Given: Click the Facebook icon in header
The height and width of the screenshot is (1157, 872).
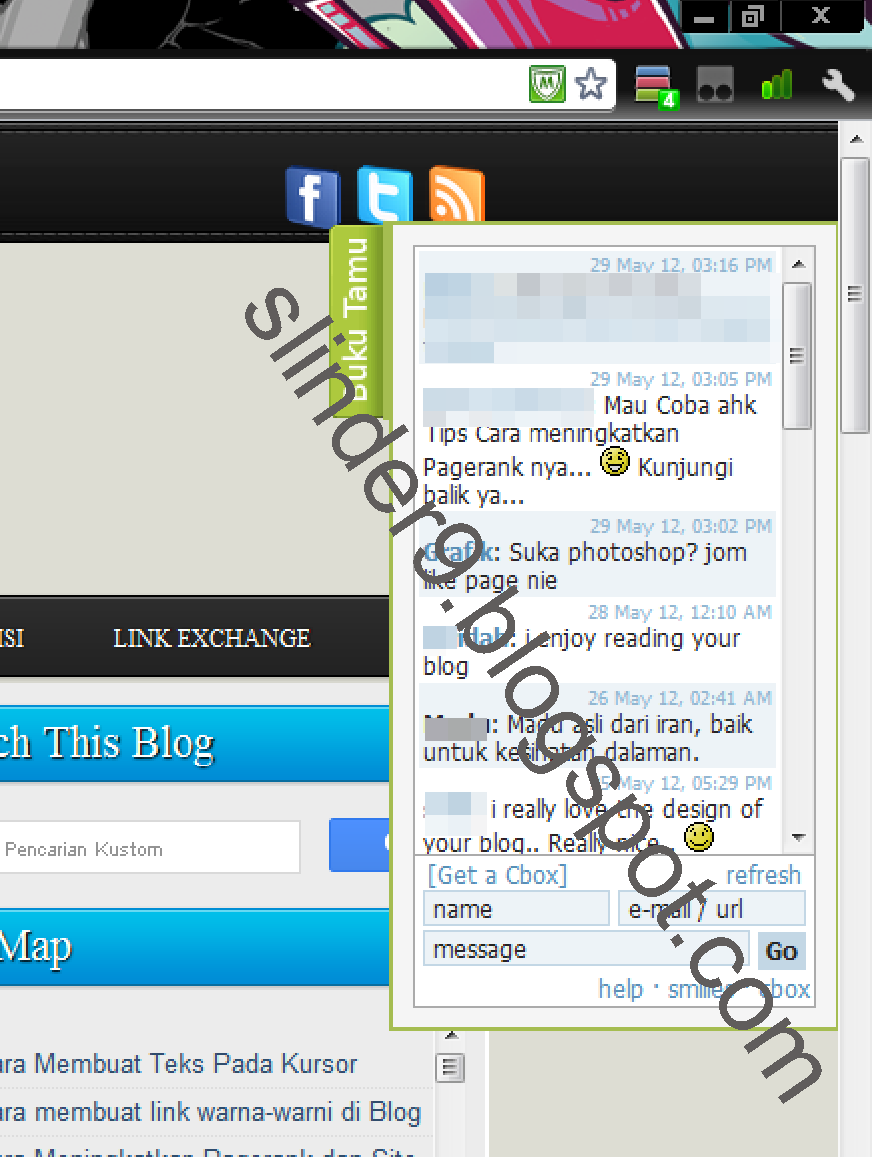Looking at the screenshot, I should (x=313, y=197).
